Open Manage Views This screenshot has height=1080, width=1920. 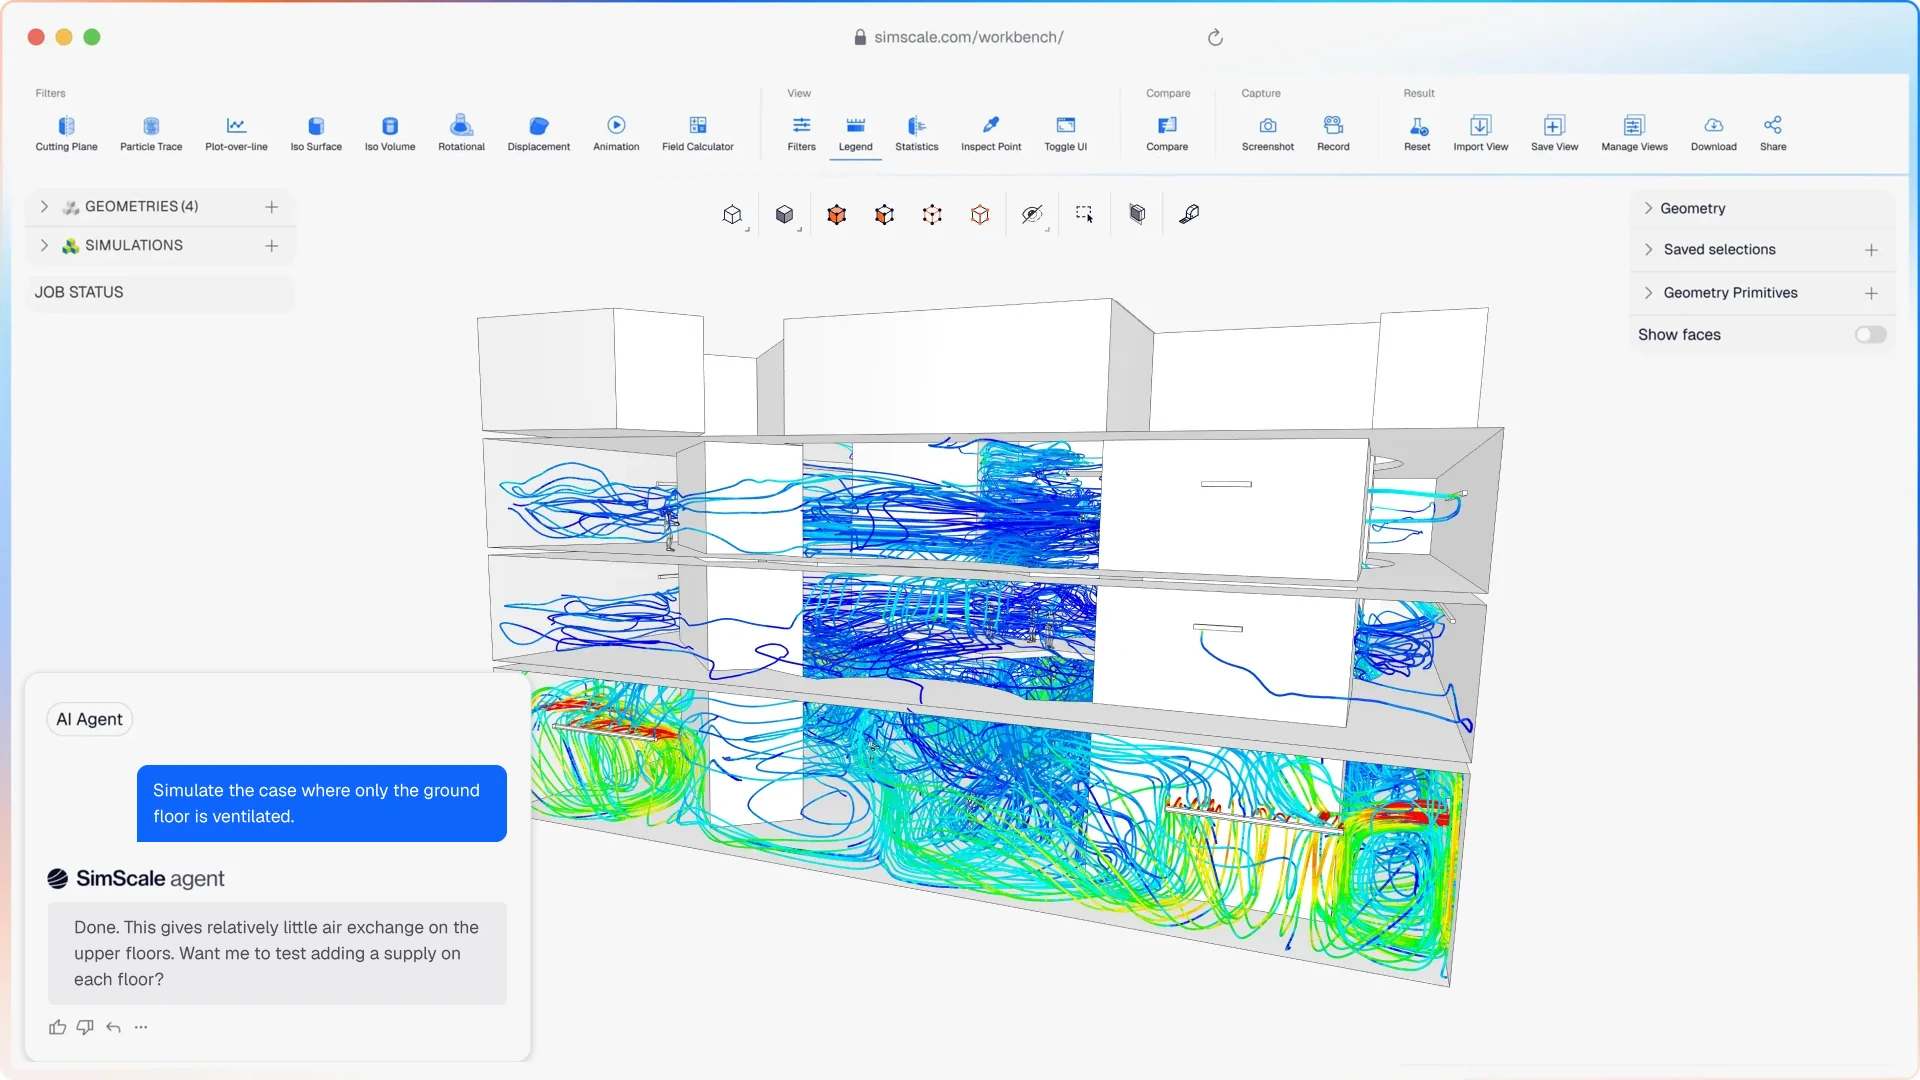click(x=1634, y=133)
